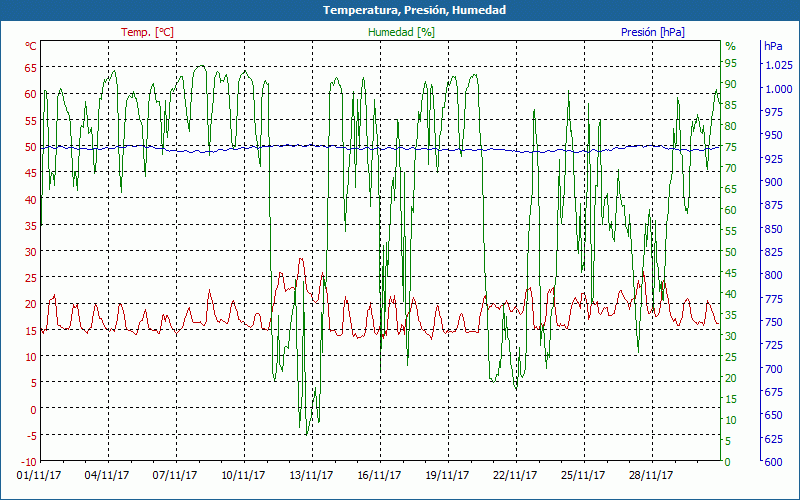Screen dimensions: 800x500
Task: Click the 28/11/17 date label
Action: click(651, 476)
